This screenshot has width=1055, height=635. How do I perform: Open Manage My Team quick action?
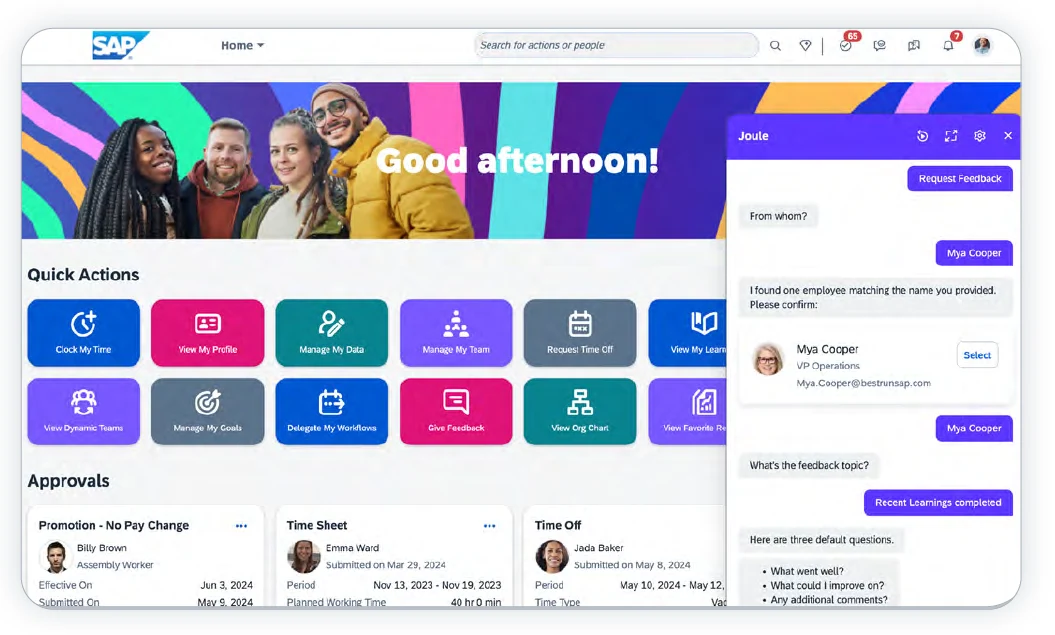[456, 333]
